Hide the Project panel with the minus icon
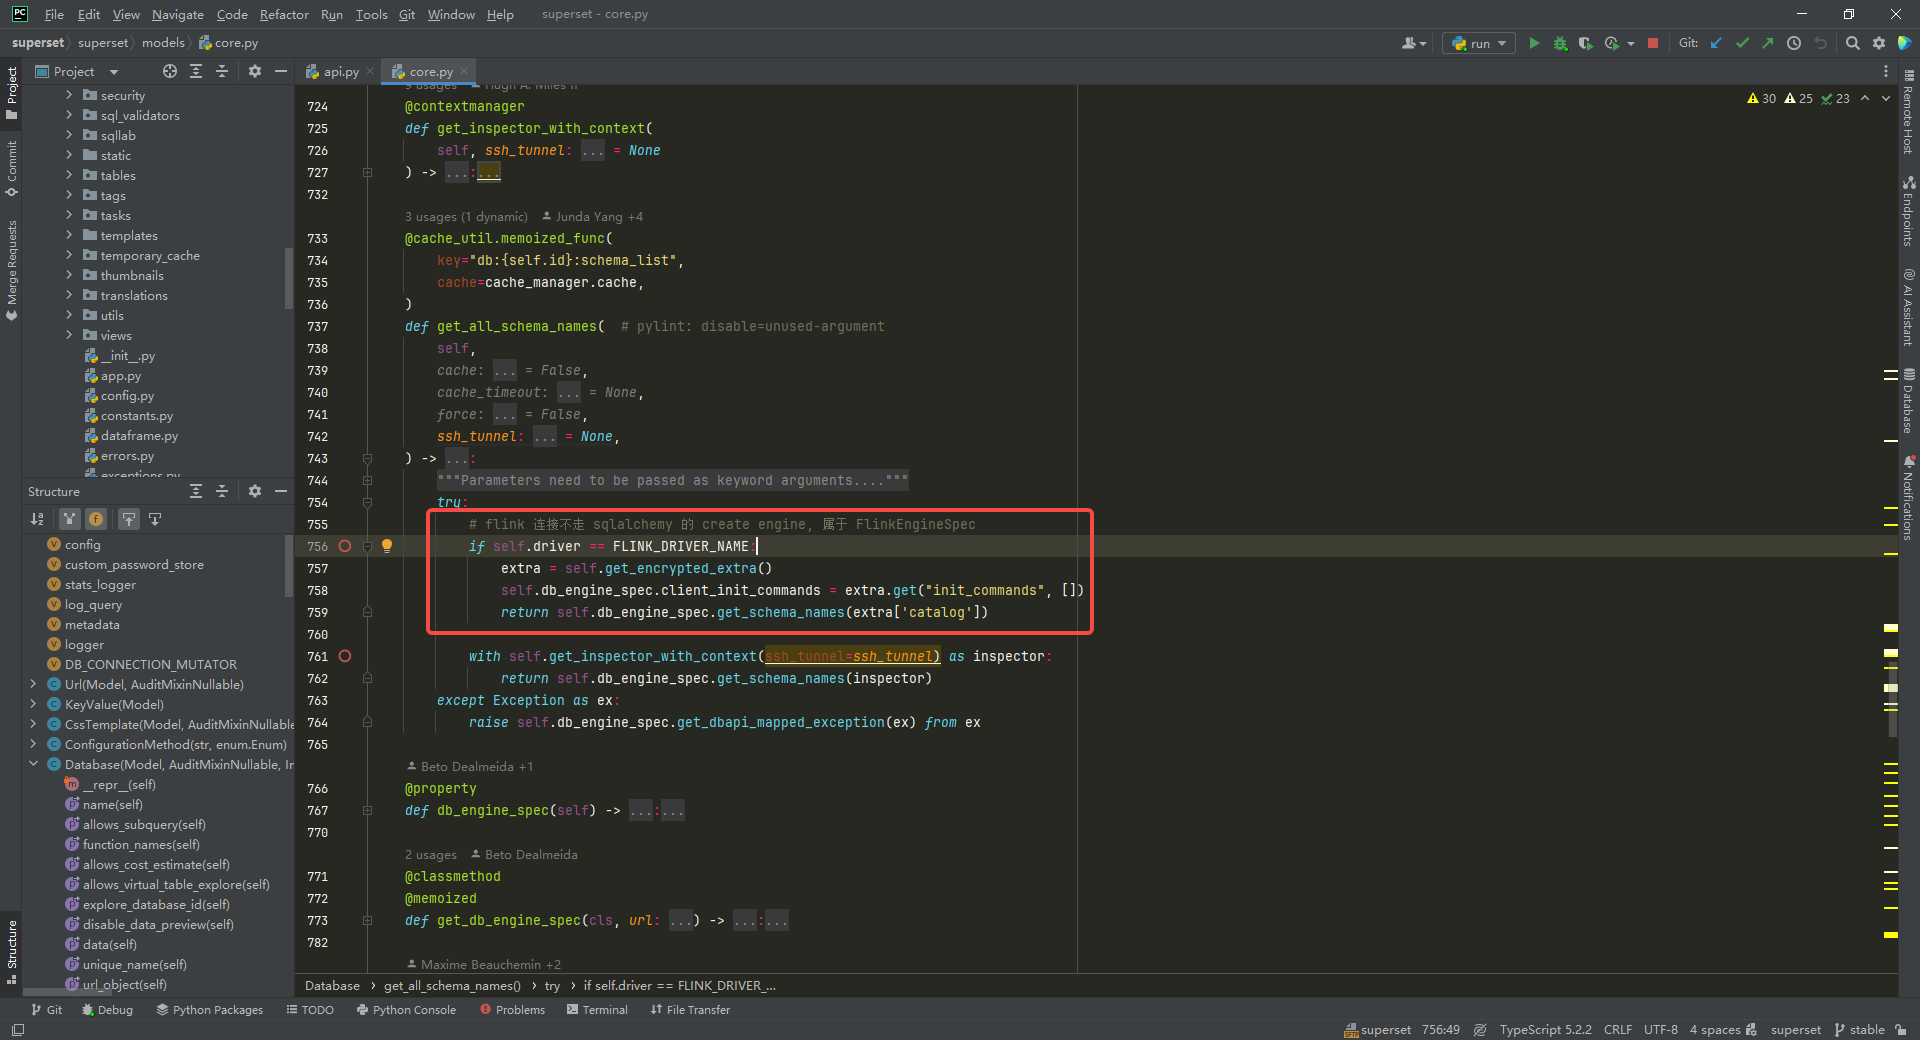Screen dimensions: 1920x1040 point(281,71)
